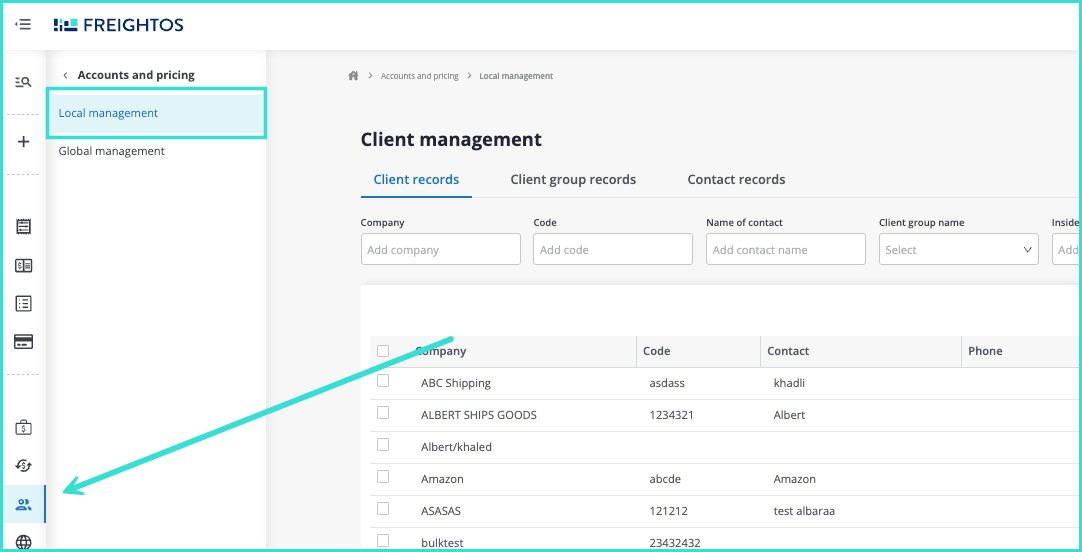
Task: Select the Amazon row checkbox
Action: click(383, 478)
